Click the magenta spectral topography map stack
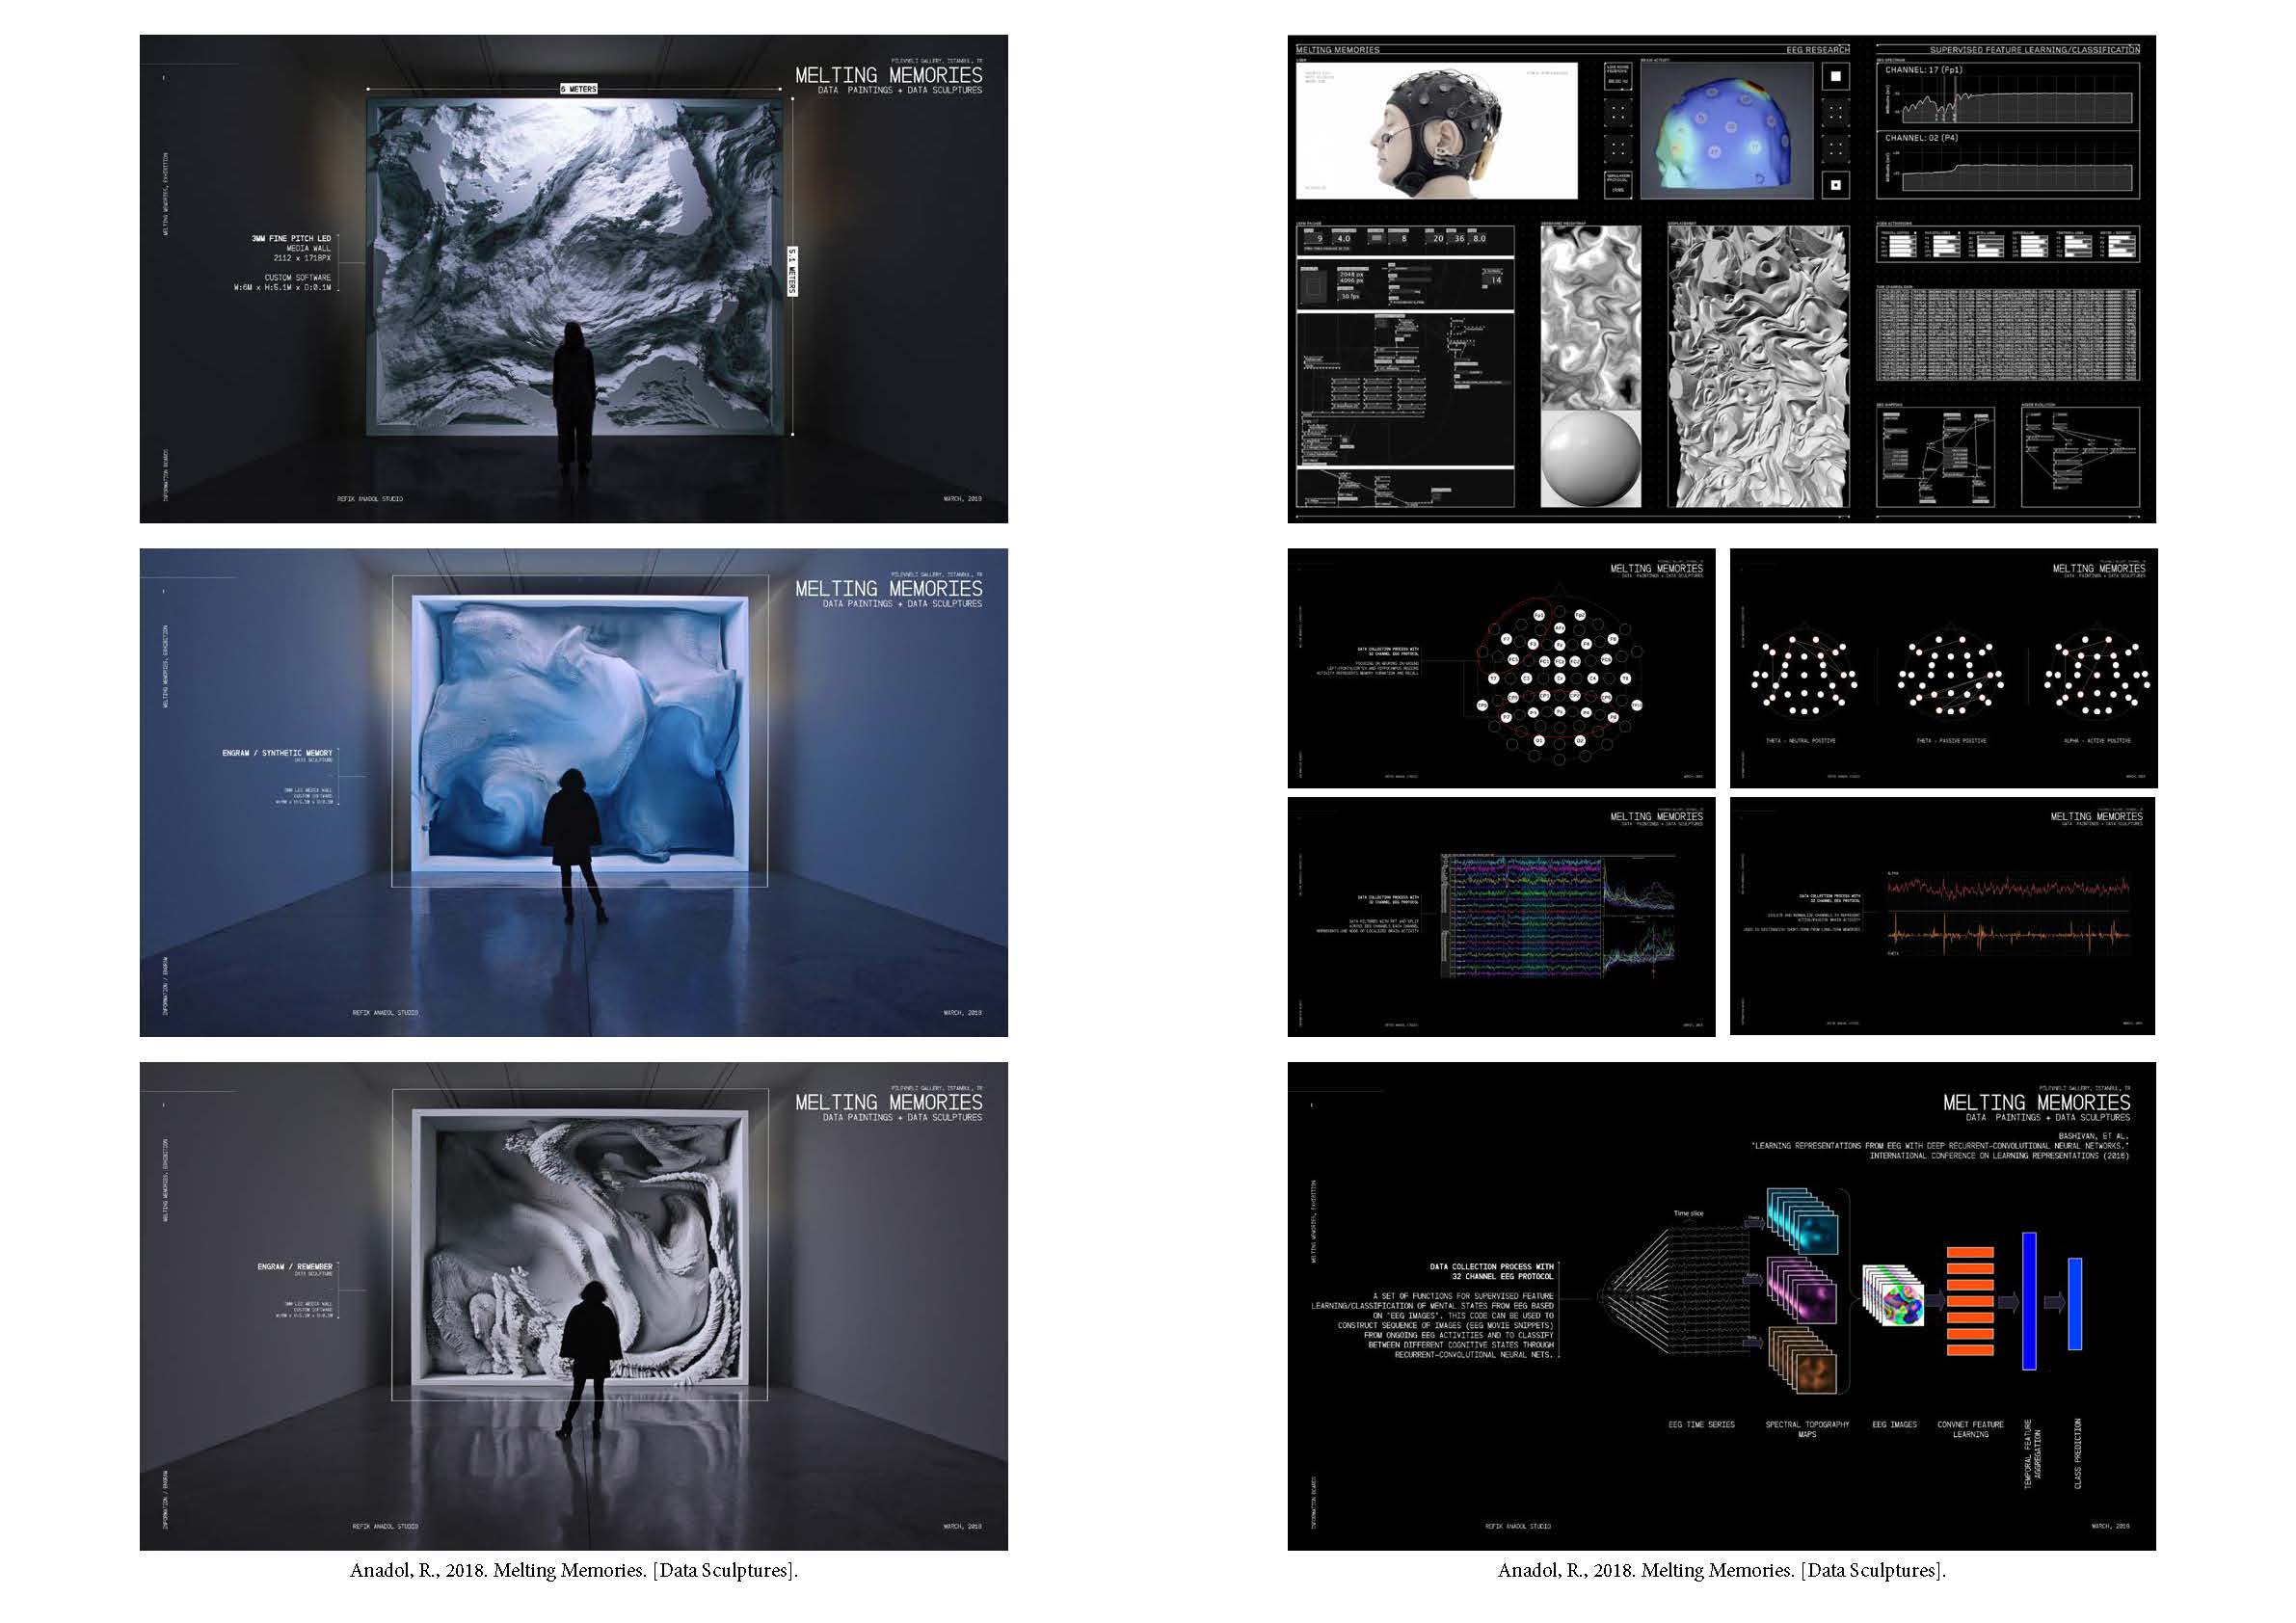The height and width of the screenshot is (1623, 2296). (x=1802, y=1291)
